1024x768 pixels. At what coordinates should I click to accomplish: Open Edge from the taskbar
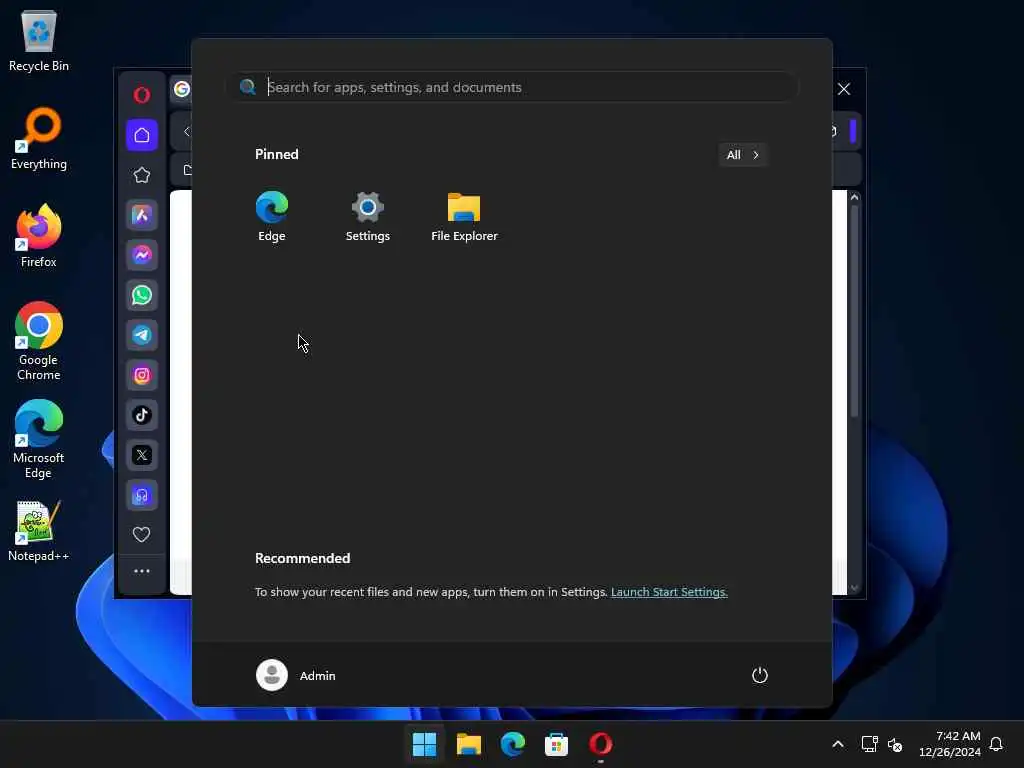[513, 744]
